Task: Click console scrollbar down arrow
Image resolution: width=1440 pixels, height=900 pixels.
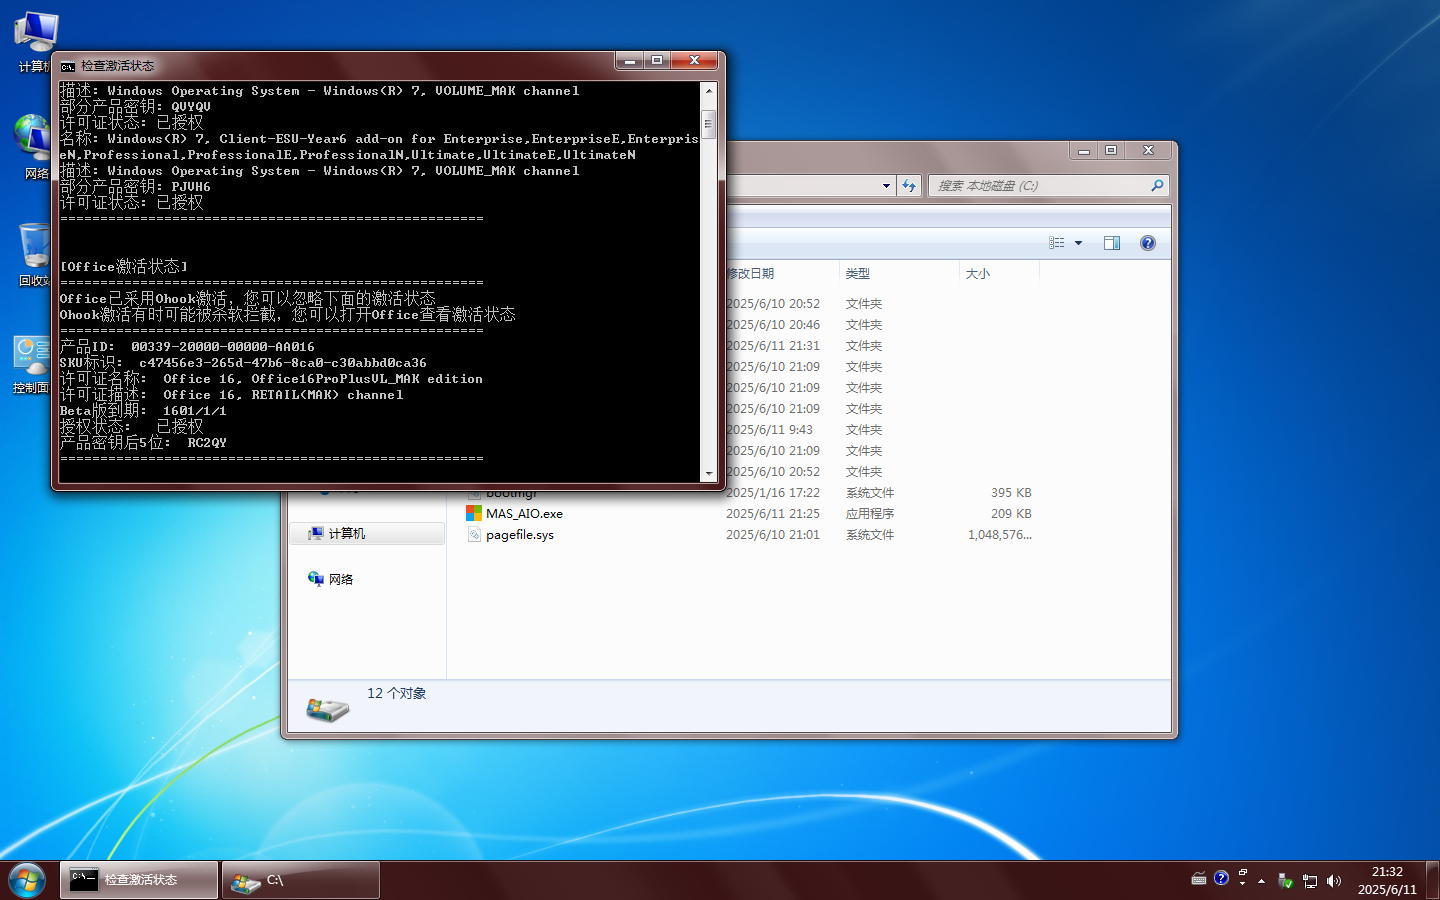Action: click(x=709, y=474)
